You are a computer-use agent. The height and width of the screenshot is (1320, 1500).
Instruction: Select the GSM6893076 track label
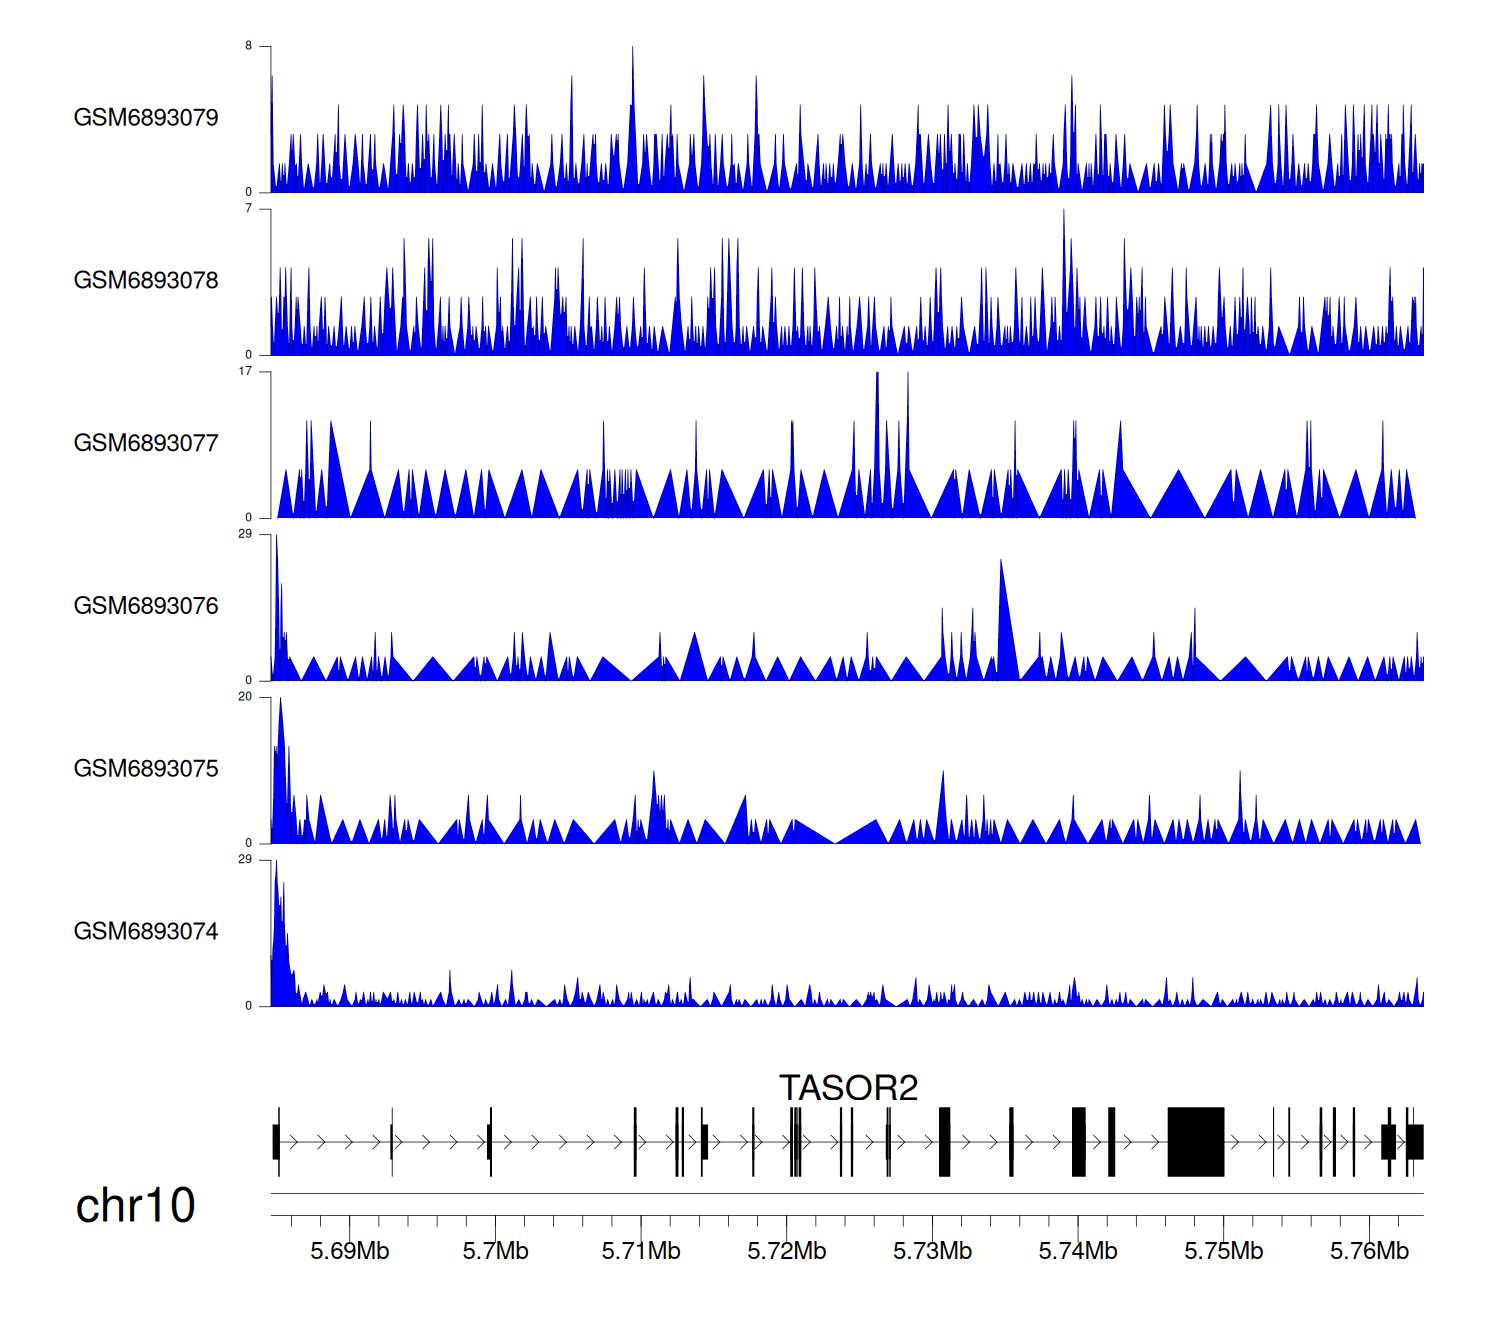pyautogui.click(x=146, y=606)
